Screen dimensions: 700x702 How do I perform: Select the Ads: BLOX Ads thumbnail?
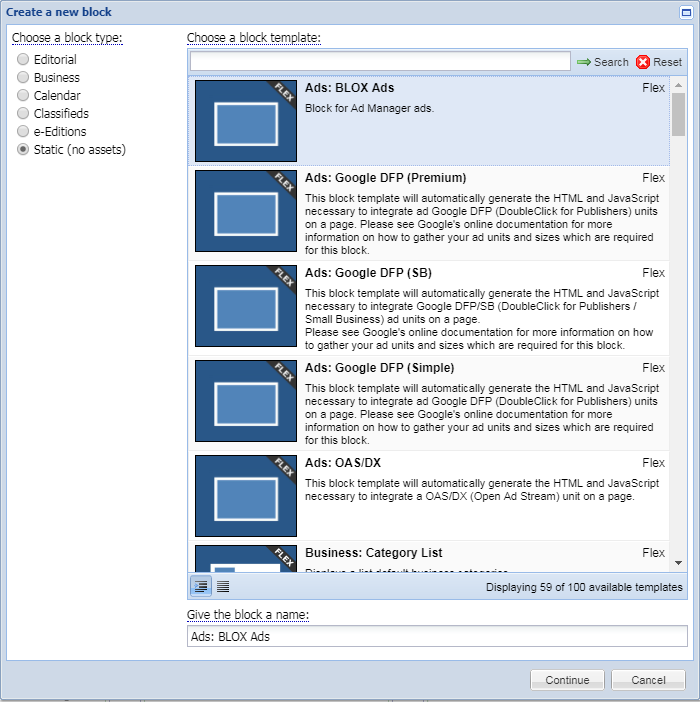(x=245, y=121)
